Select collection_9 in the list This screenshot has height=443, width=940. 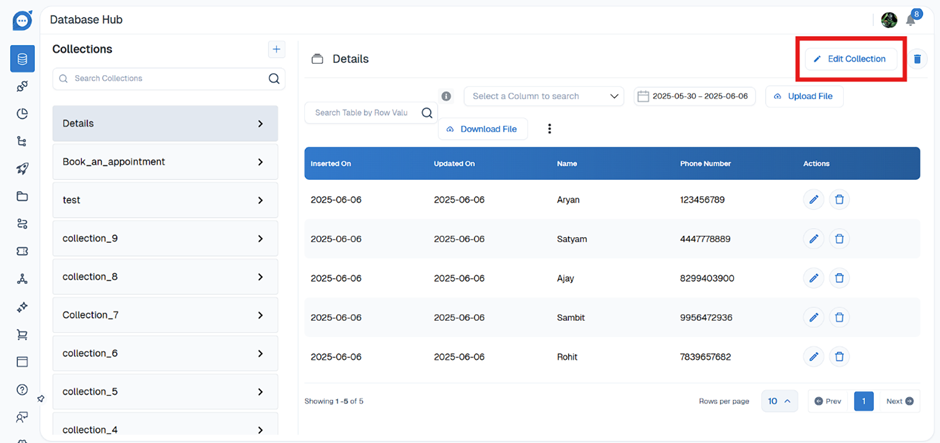point(165,239)
